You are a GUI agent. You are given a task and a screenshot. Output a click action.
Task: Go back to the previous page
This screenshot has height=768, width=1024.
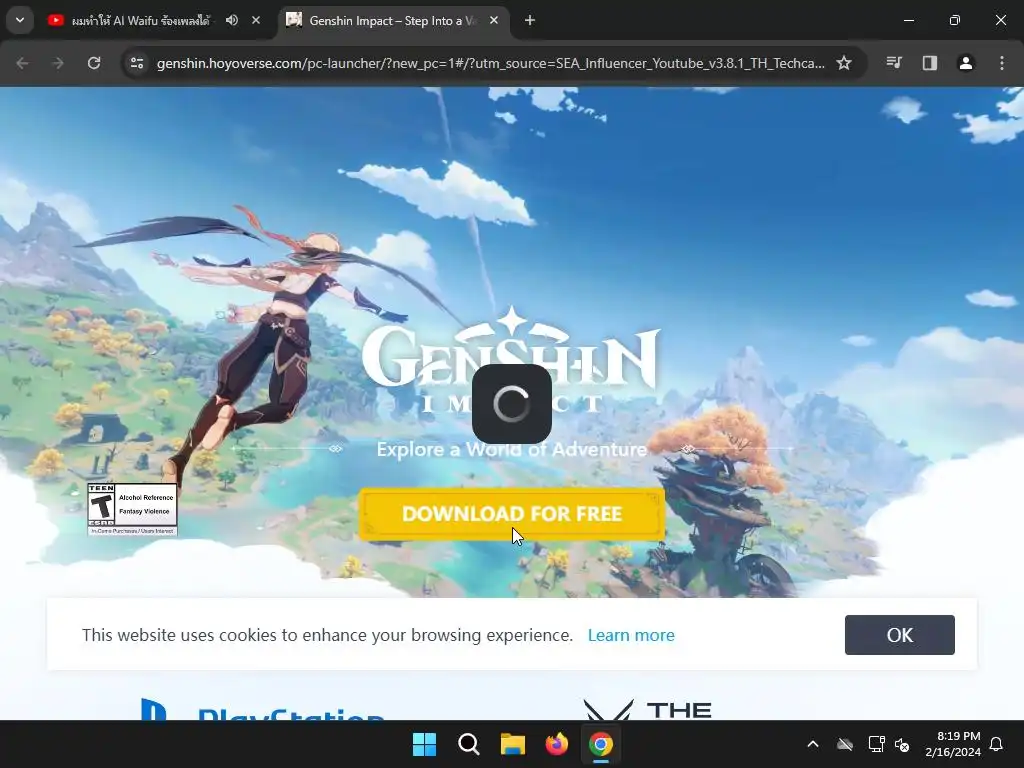(22, 63)
